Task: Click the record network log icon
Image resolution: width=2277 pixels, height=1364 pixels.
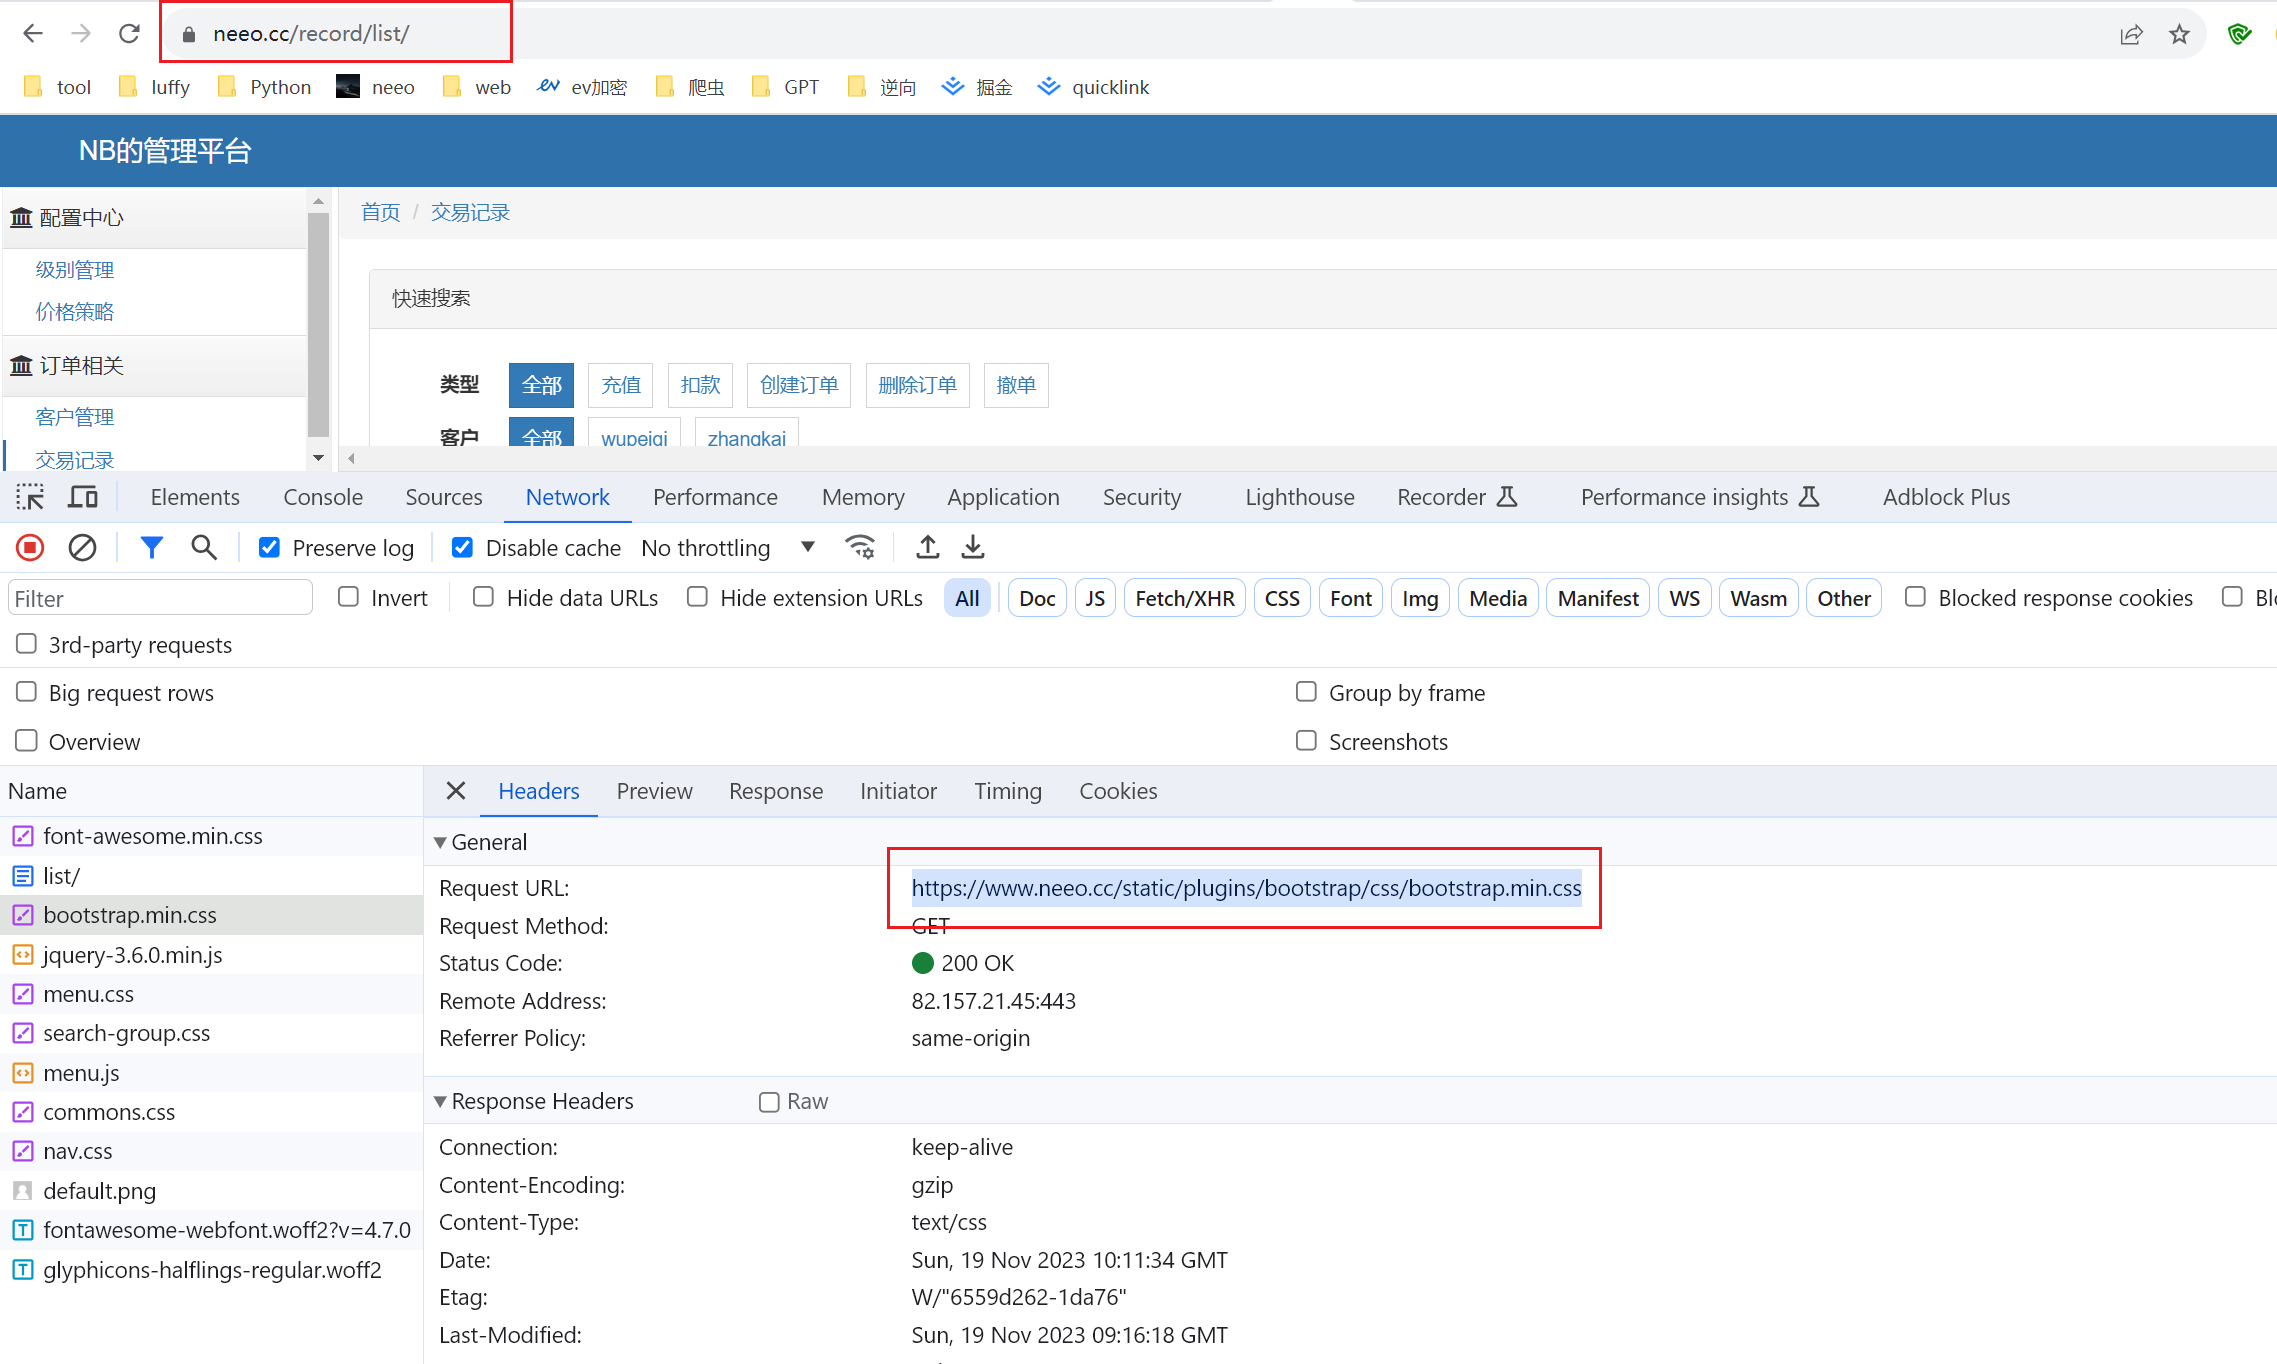Action: 30,548
